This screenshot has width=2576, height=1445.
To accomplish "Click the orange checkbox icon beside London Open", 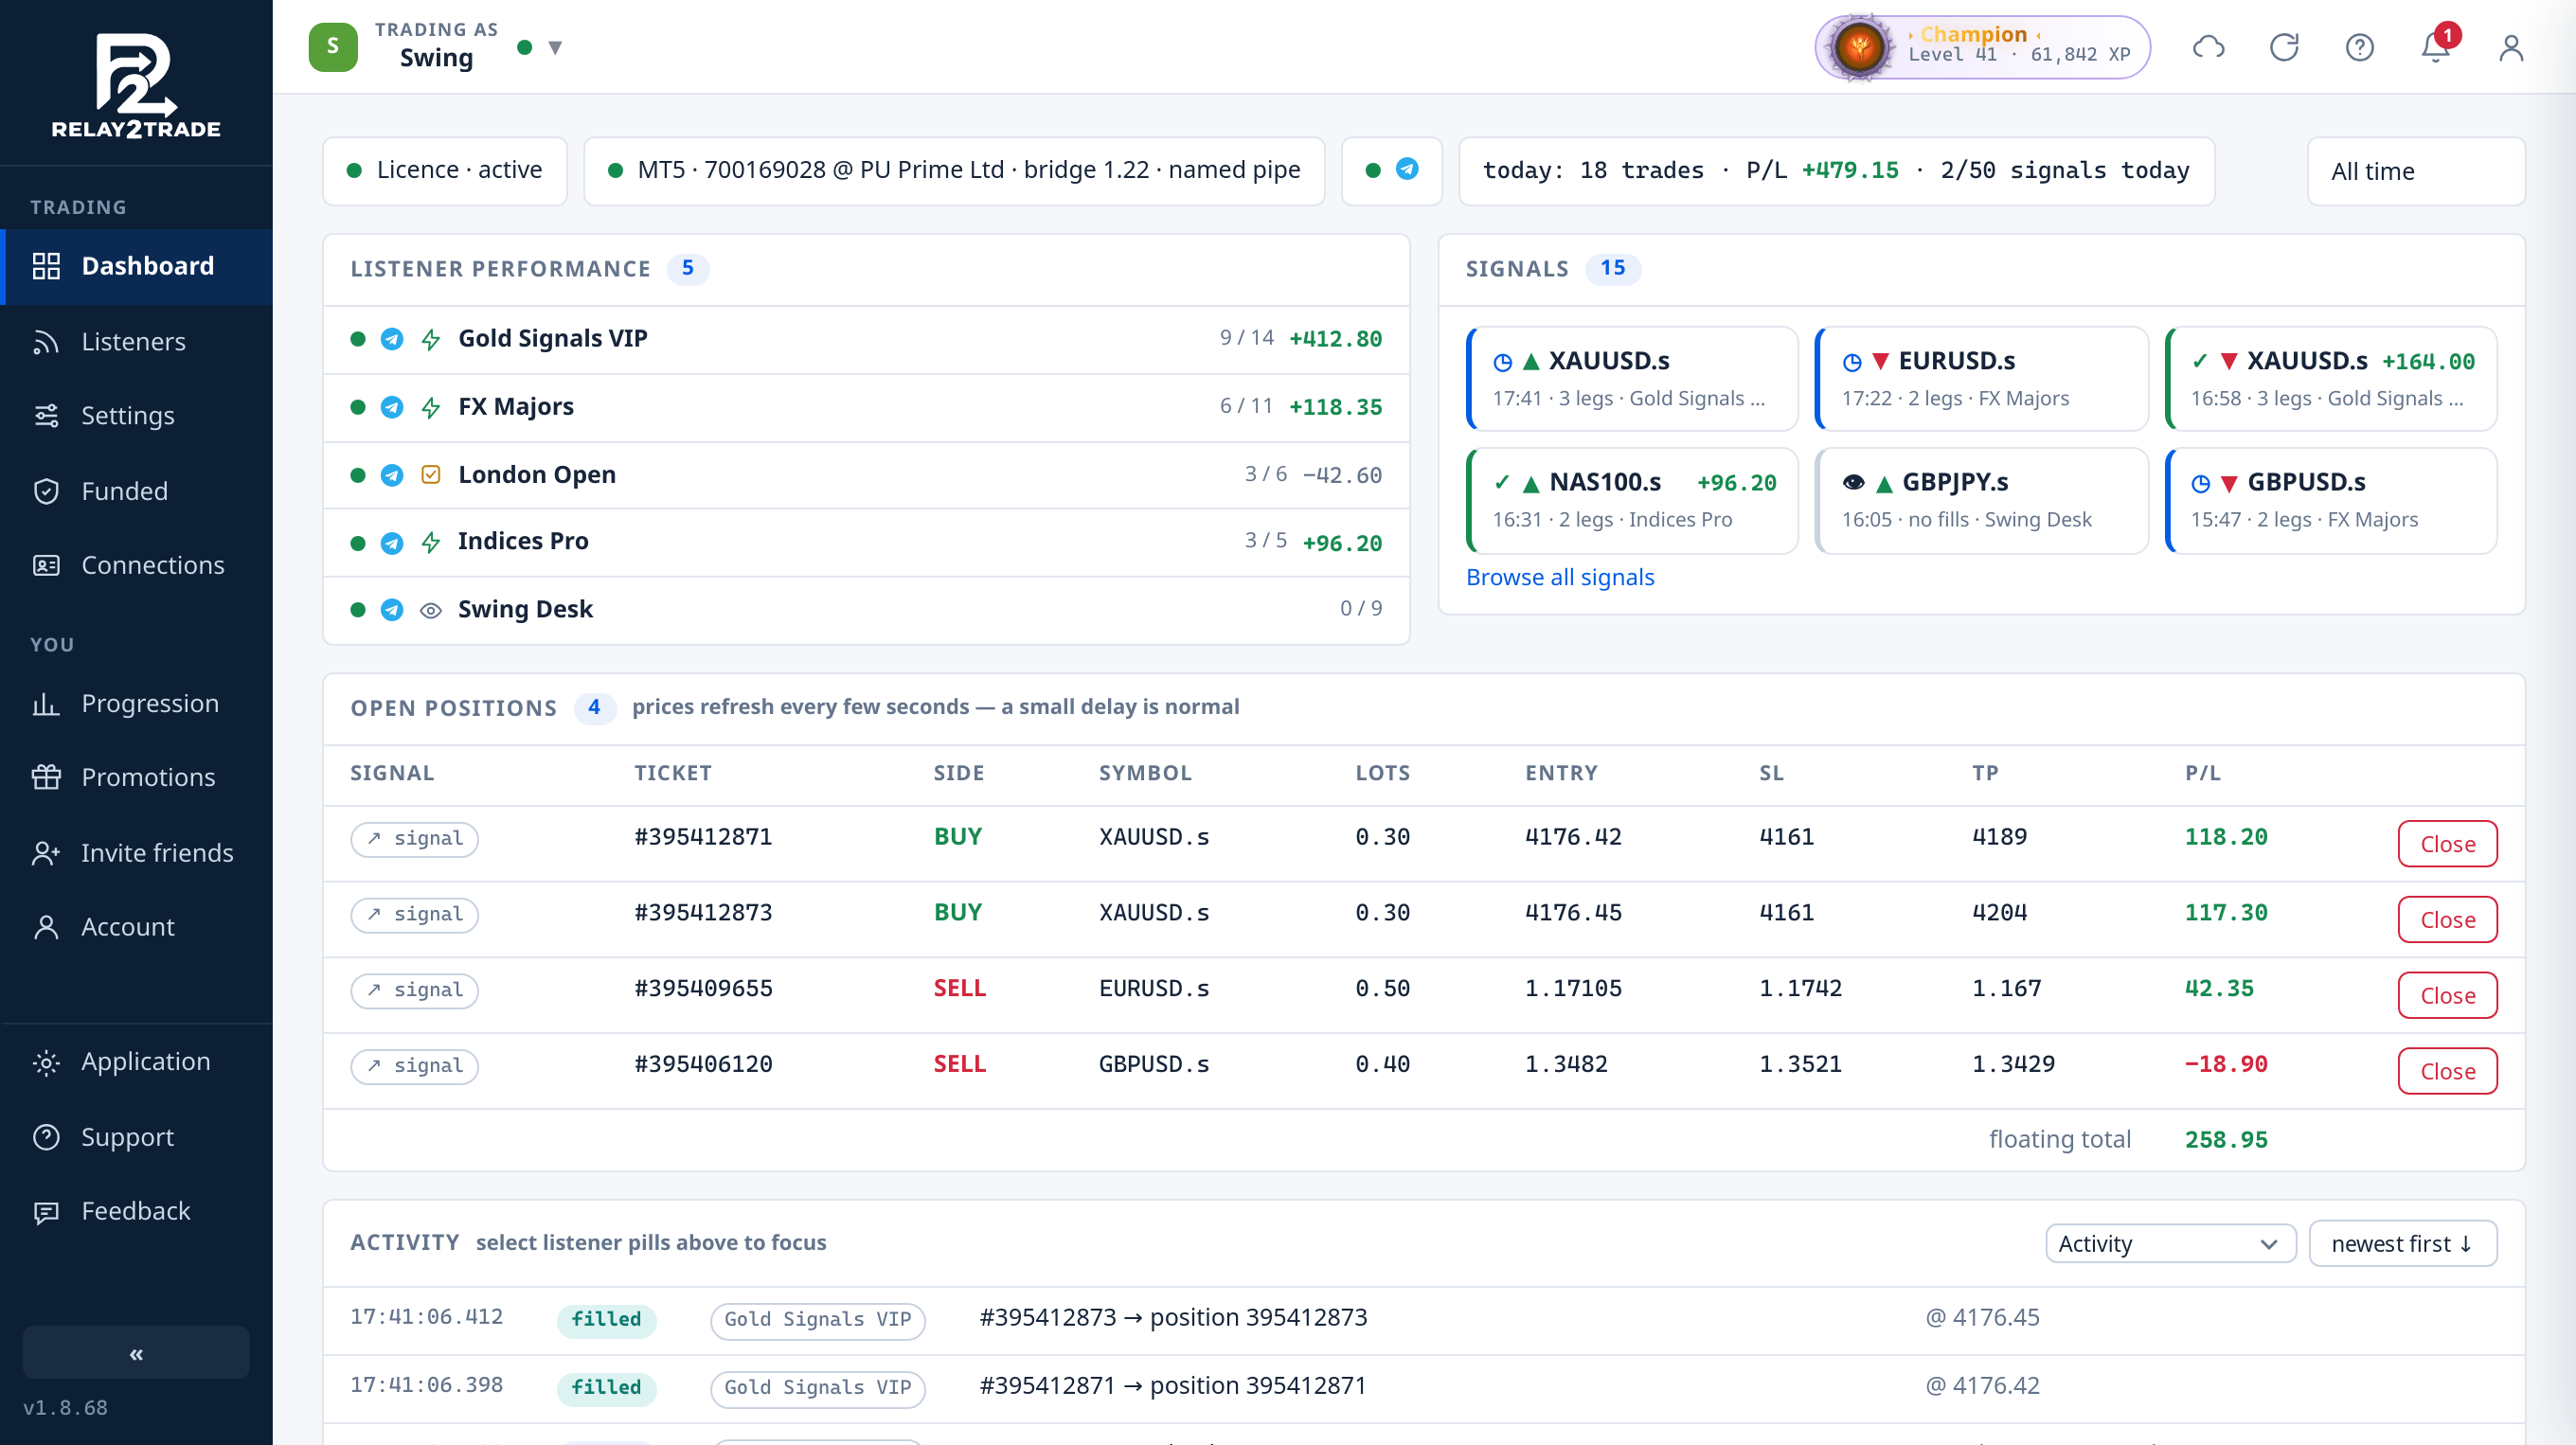I will click(x=431, y=475).
